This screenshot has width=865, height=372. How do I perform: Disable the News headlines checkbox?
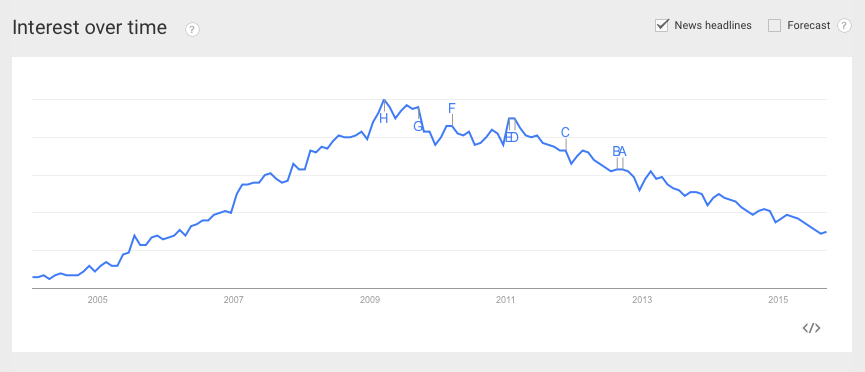click(x=661, y=25)
